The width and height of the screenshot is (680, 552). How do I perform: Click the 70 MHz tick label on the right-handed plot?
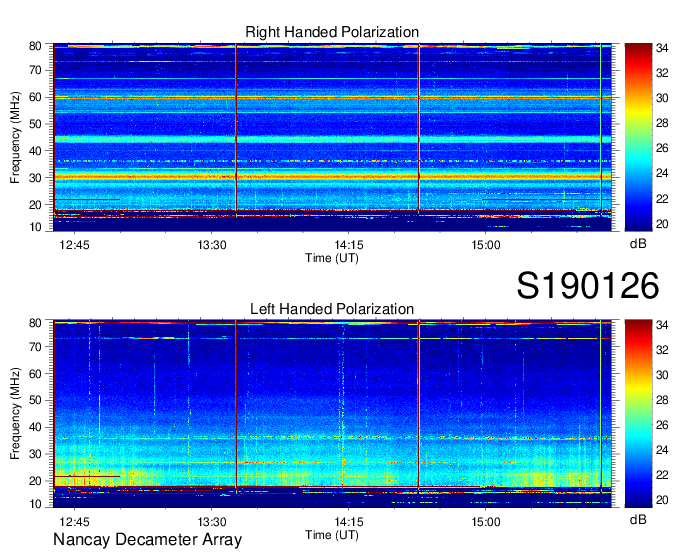(x=35, y=70)
